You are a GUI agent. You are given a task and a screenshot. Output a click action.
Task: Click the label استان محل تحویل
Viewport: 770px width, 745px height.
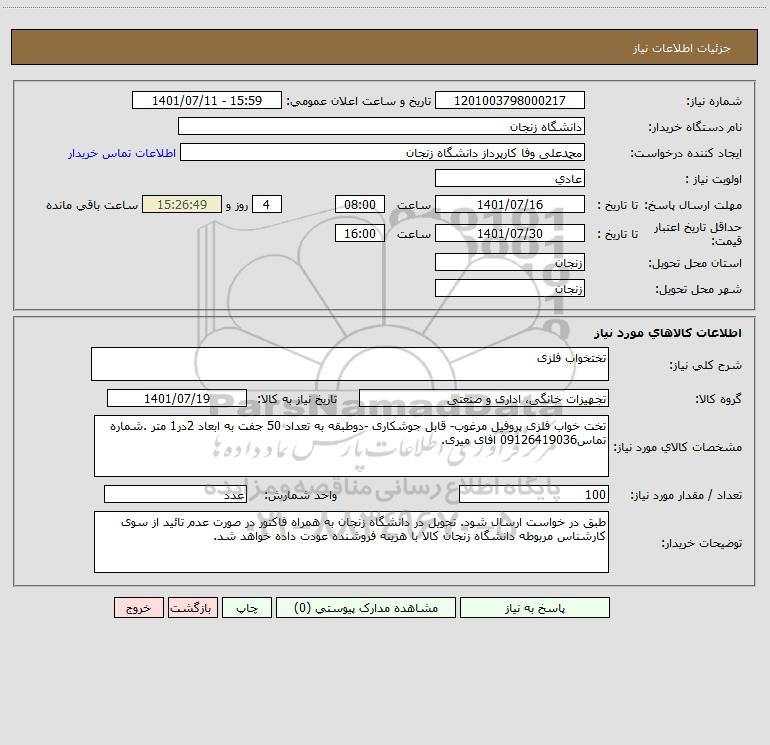pyautogui.click(x=695, y=263)
